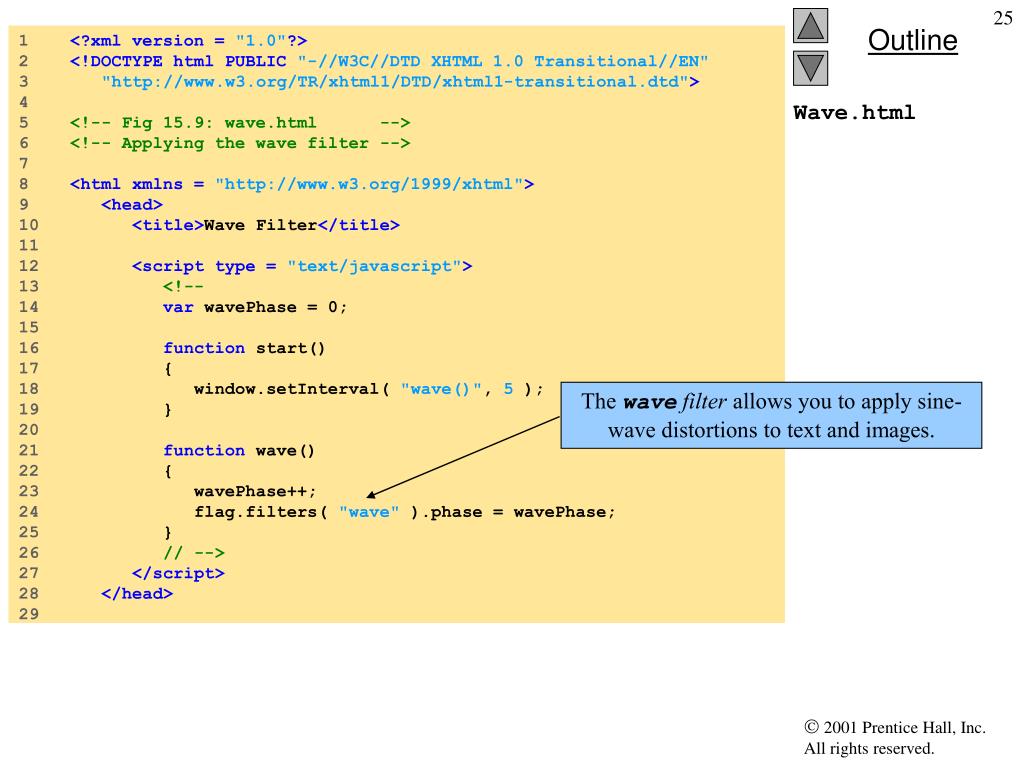Click 'function wave()' line
The image size is (1024, 768).
tap(239, 451)
